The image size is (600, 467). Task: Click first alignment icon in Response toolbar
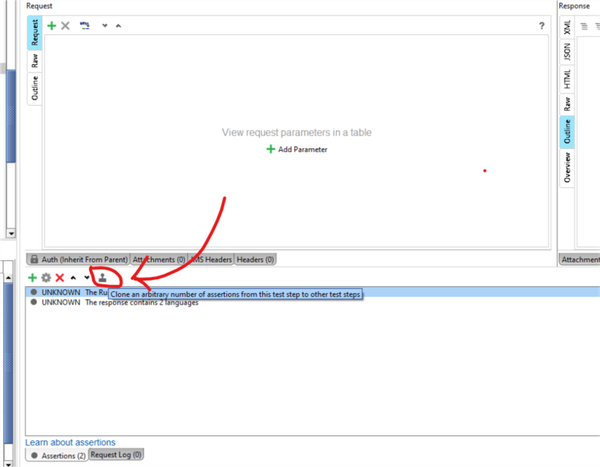click(584, 26)
